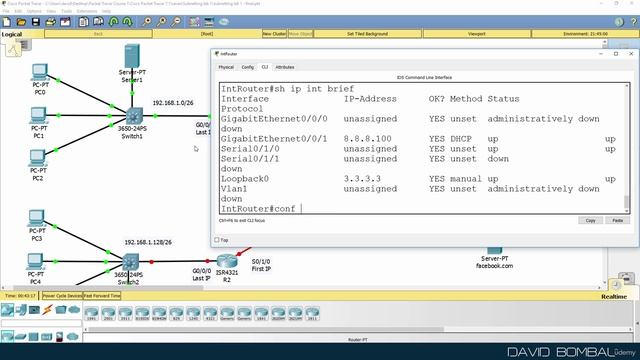640x360 pixels.
Task: Print the topology with printer icon
Action: (x=51, y=22)
